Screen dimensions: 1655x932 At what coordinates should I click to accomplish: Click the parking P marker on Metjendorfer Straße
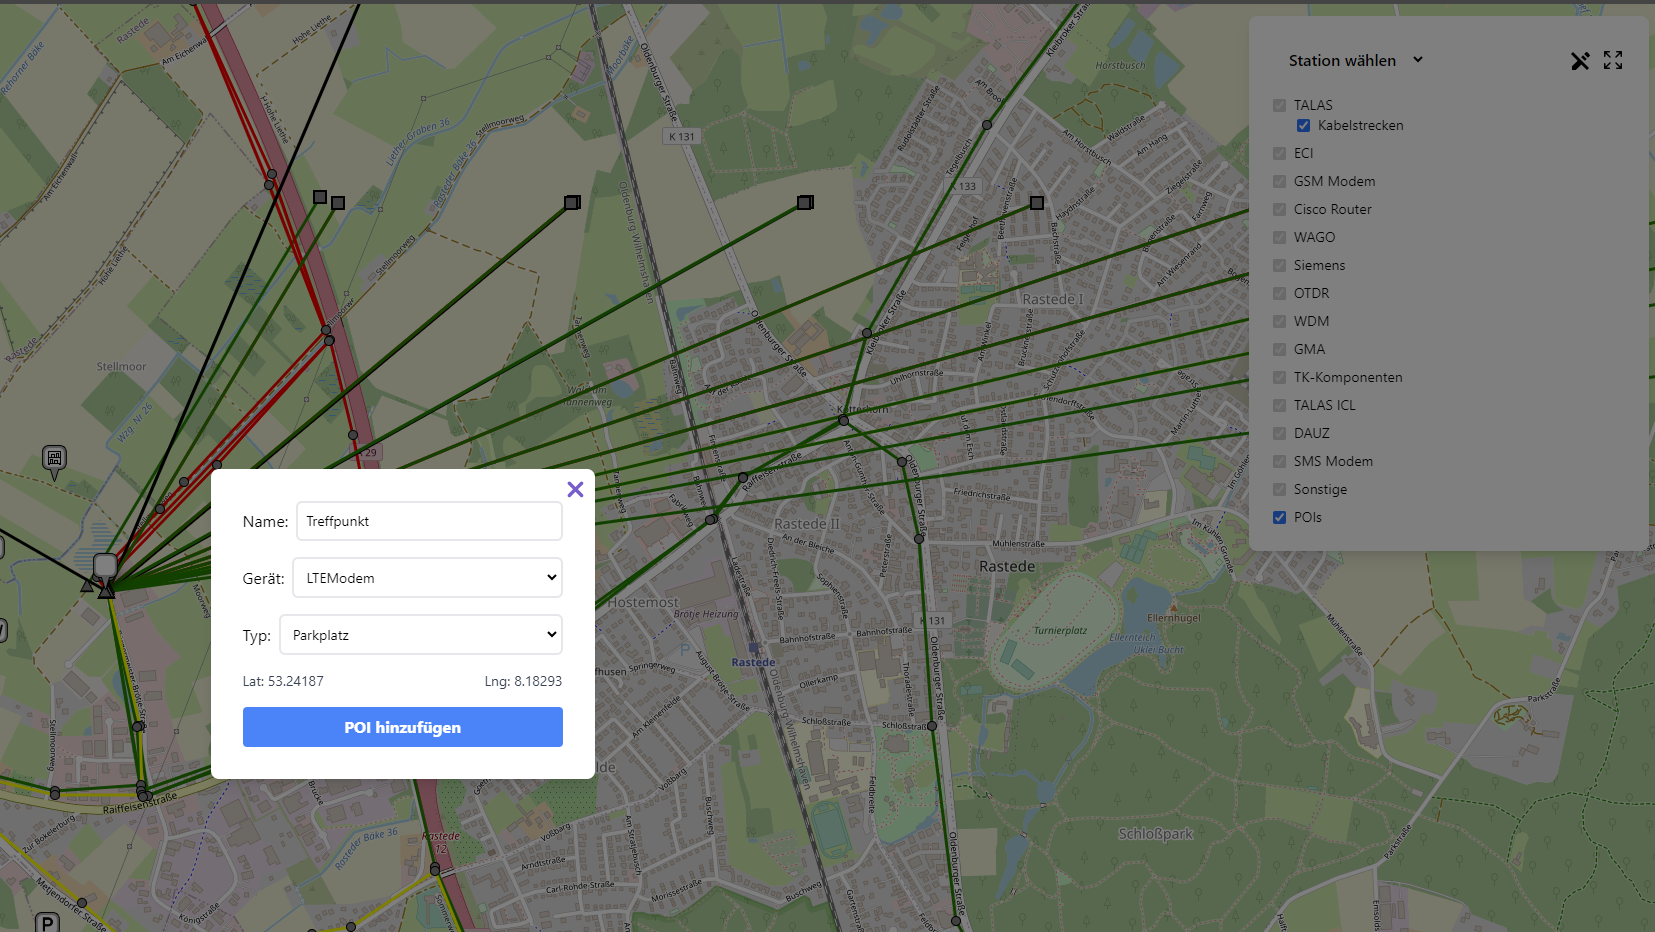coord(47,922)
